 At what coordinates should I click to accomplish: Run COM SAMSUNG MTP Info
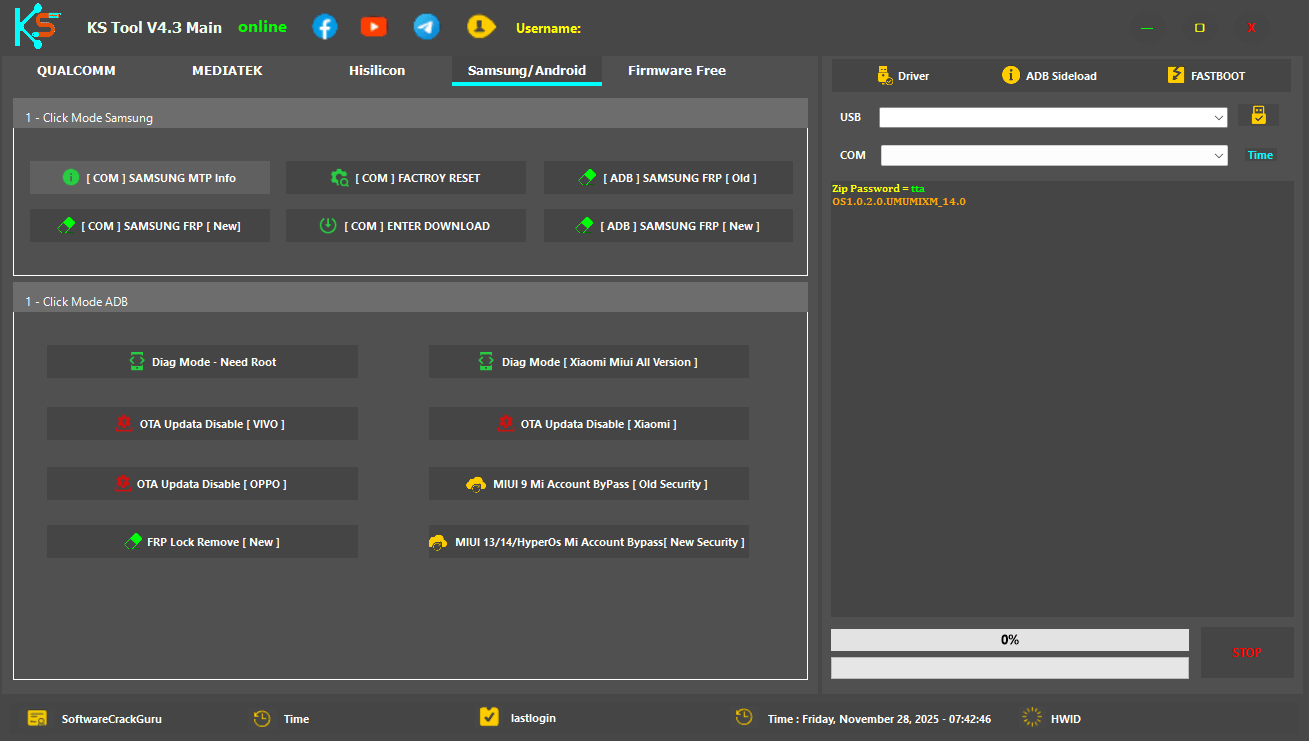[149, 177]
